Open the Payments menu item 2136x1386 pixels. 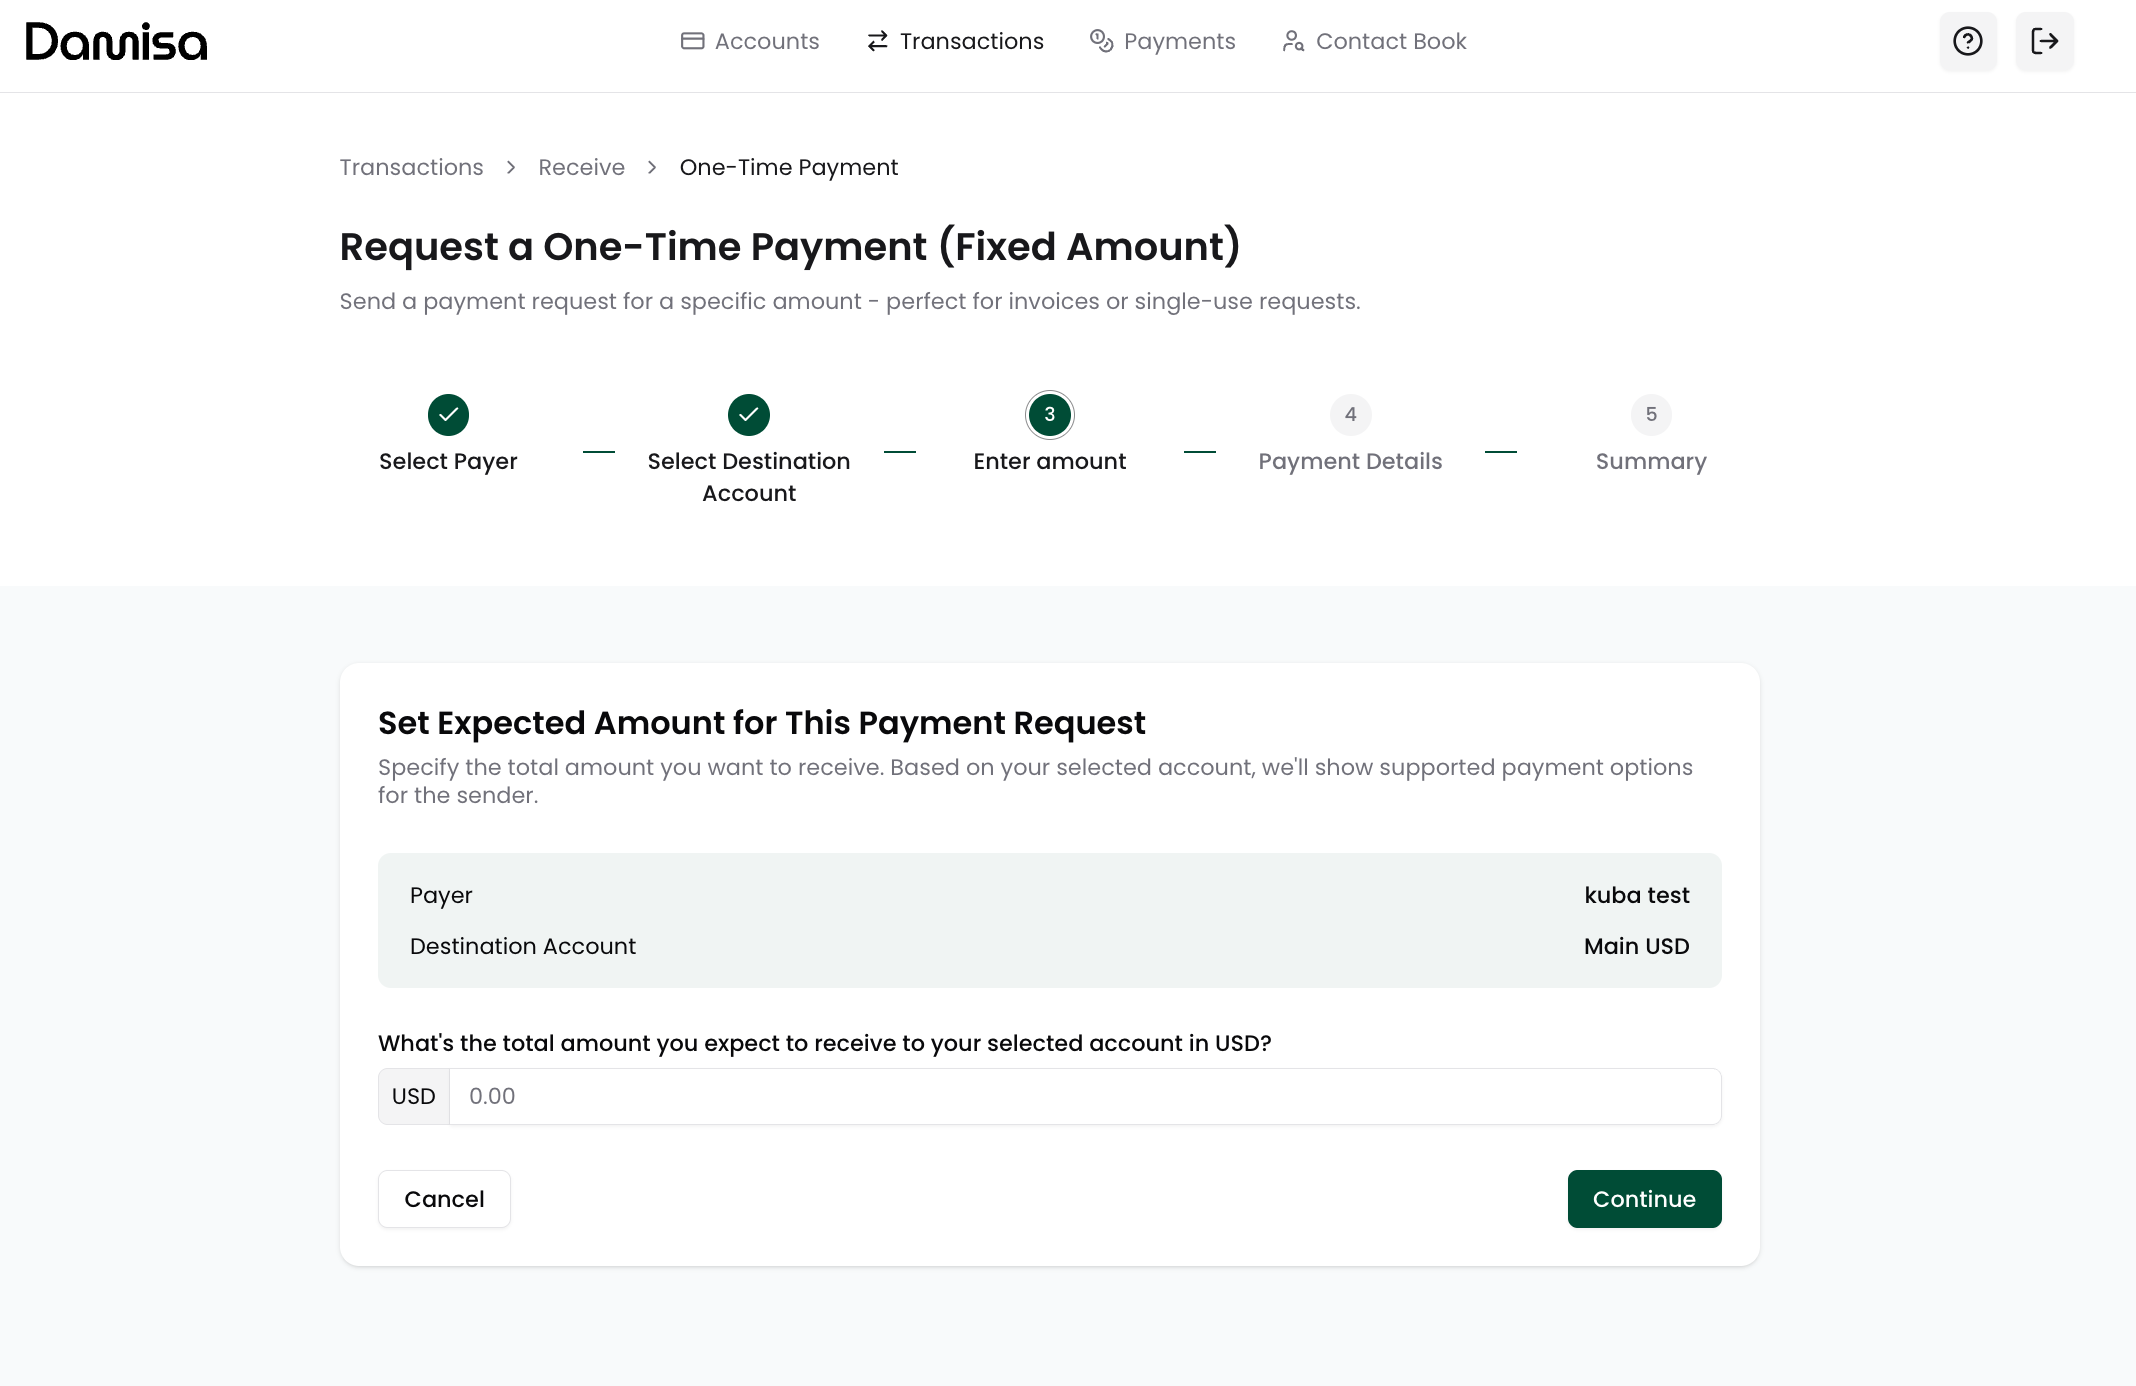1179,41
